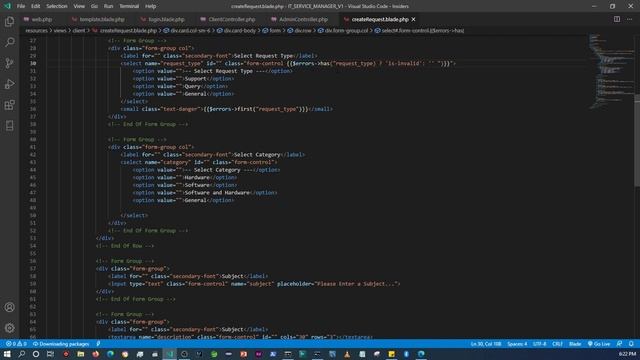Open the Extensions view

pyautogui.click(x=9, y=105)
